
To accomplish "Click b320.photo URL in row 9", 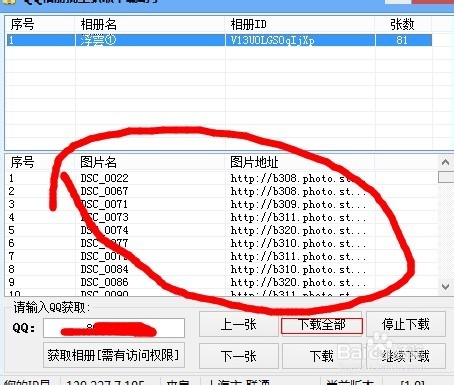I will pos(298,282).
